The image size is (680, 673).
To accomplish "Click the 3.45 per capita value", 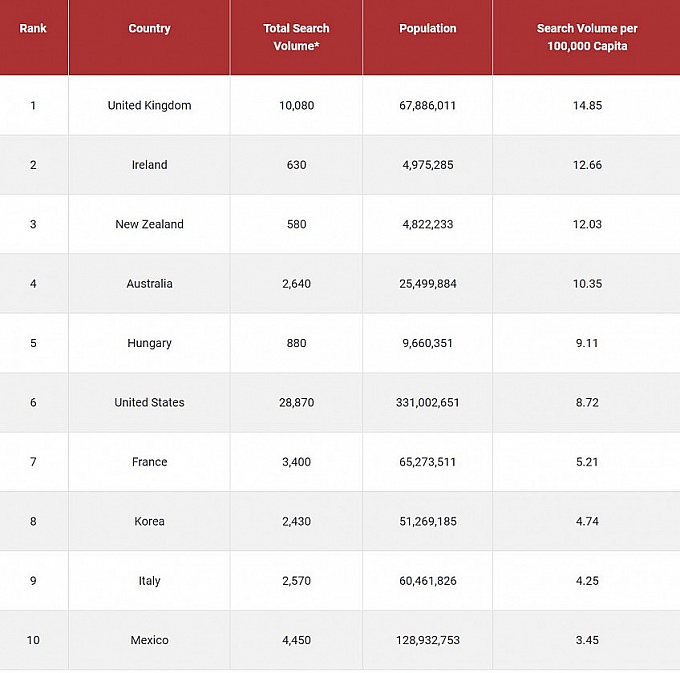I will pos(587,640).
